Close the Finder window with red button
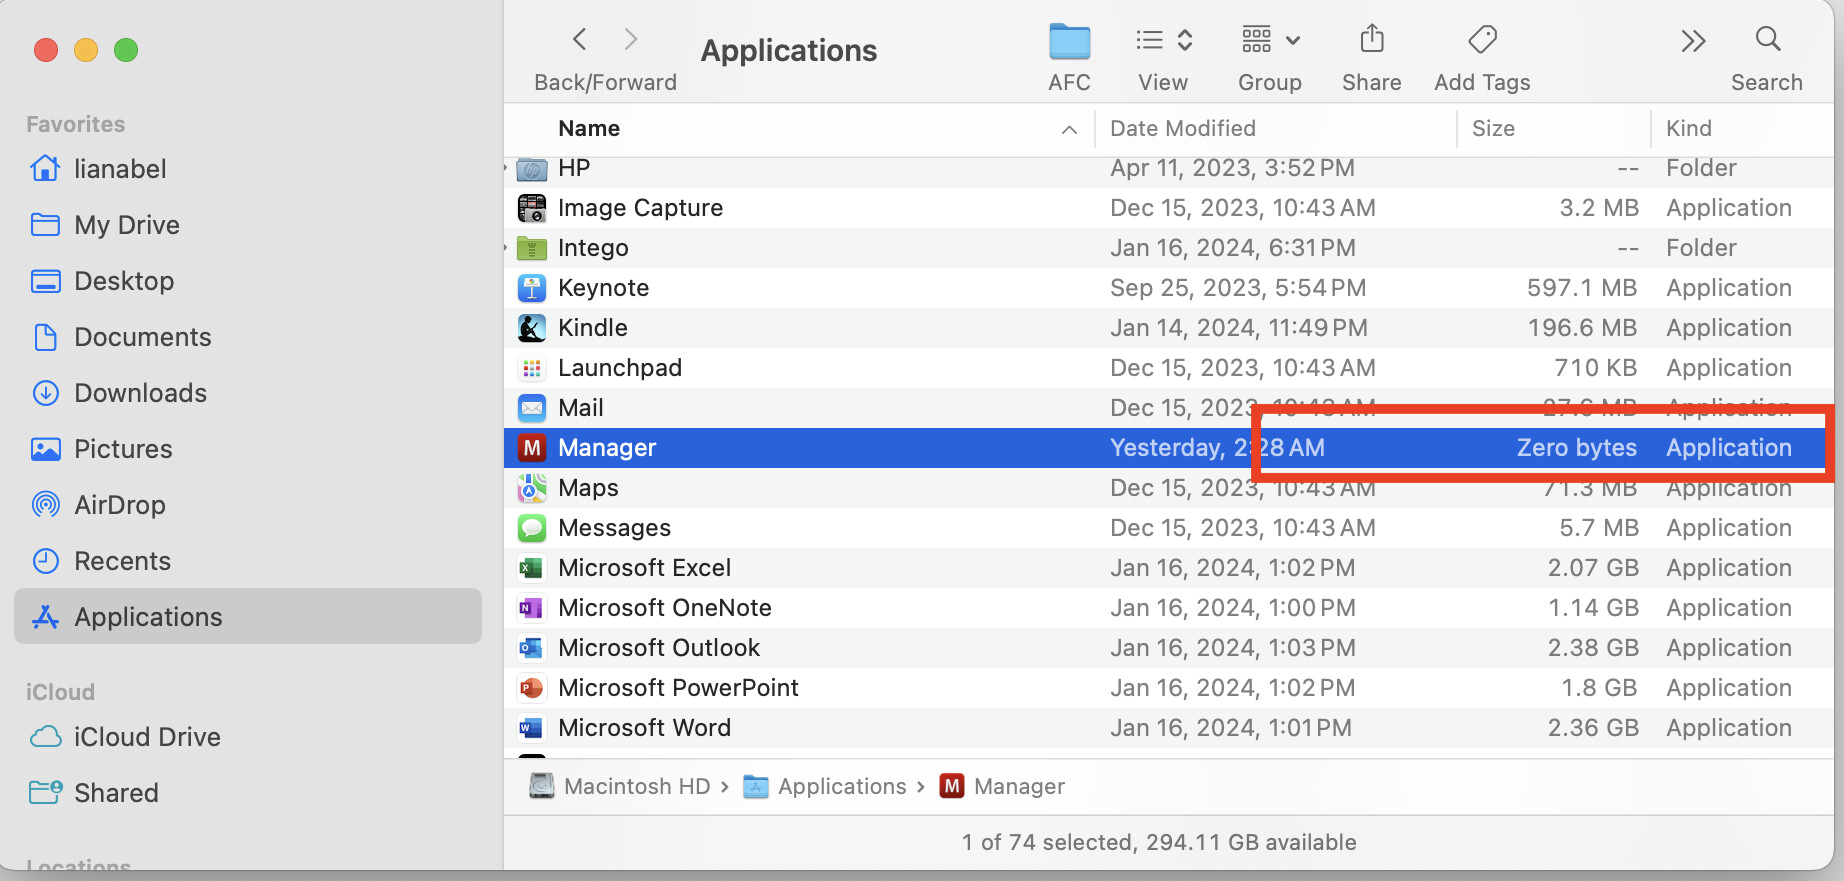1844x881 pixels. tap(46, 50)
